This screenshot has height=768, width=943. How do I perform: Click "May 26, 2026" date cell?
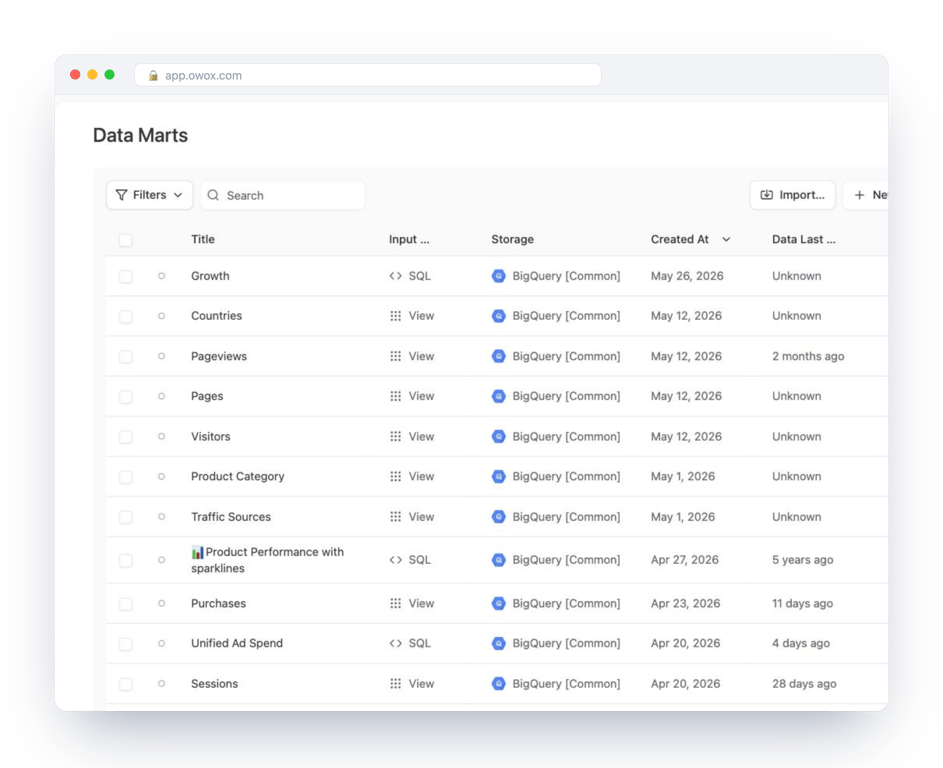click(687, 276)
